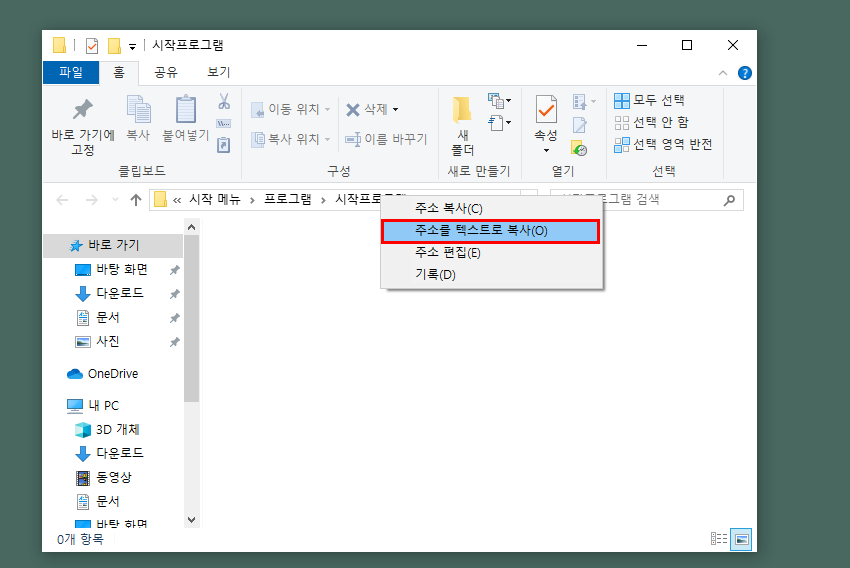Switch to the 홈 tab
Image resolution: width=850 pixels, height=568 pixels.
pyautogui.click(x=119, y=73)
